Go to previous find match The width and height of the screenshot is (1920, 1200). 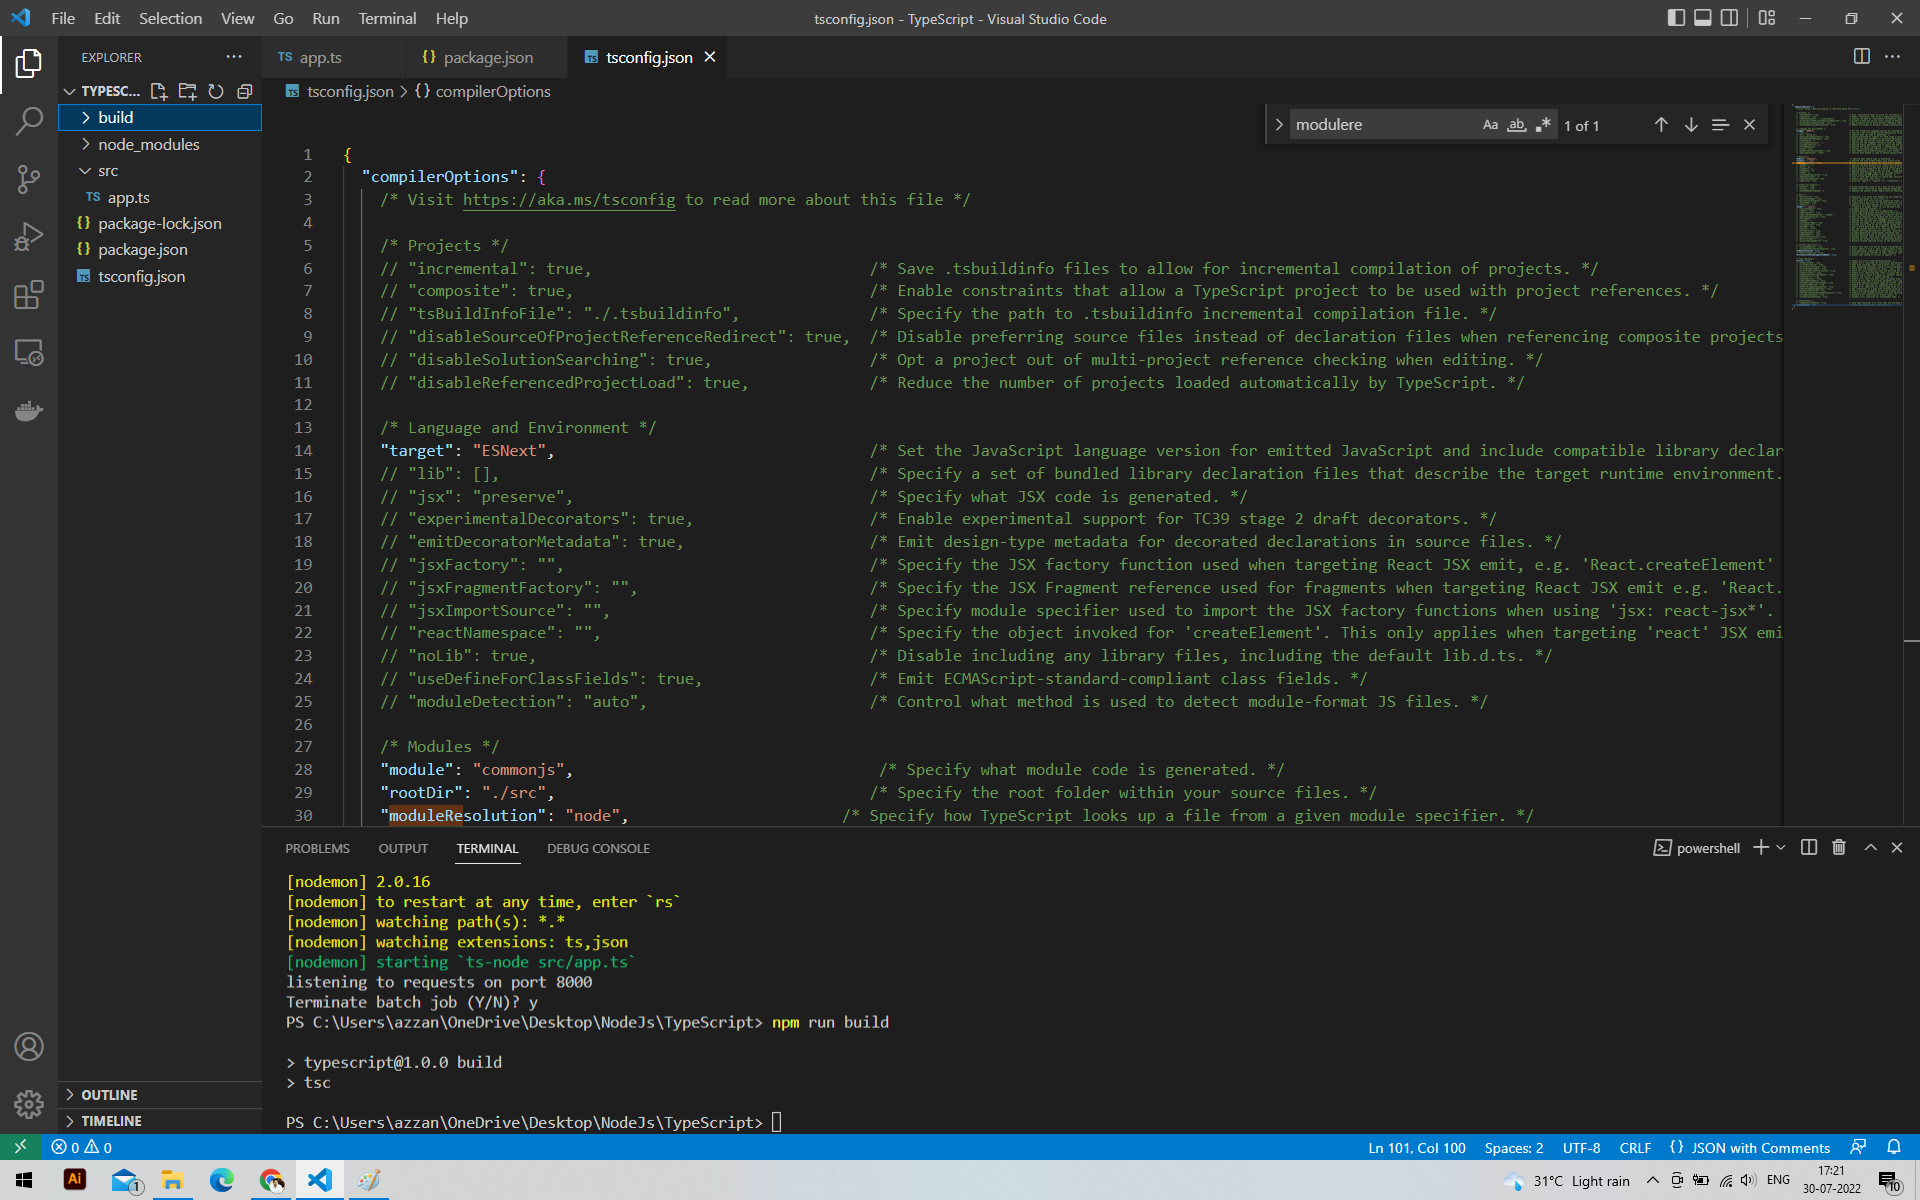point(1661,125)
